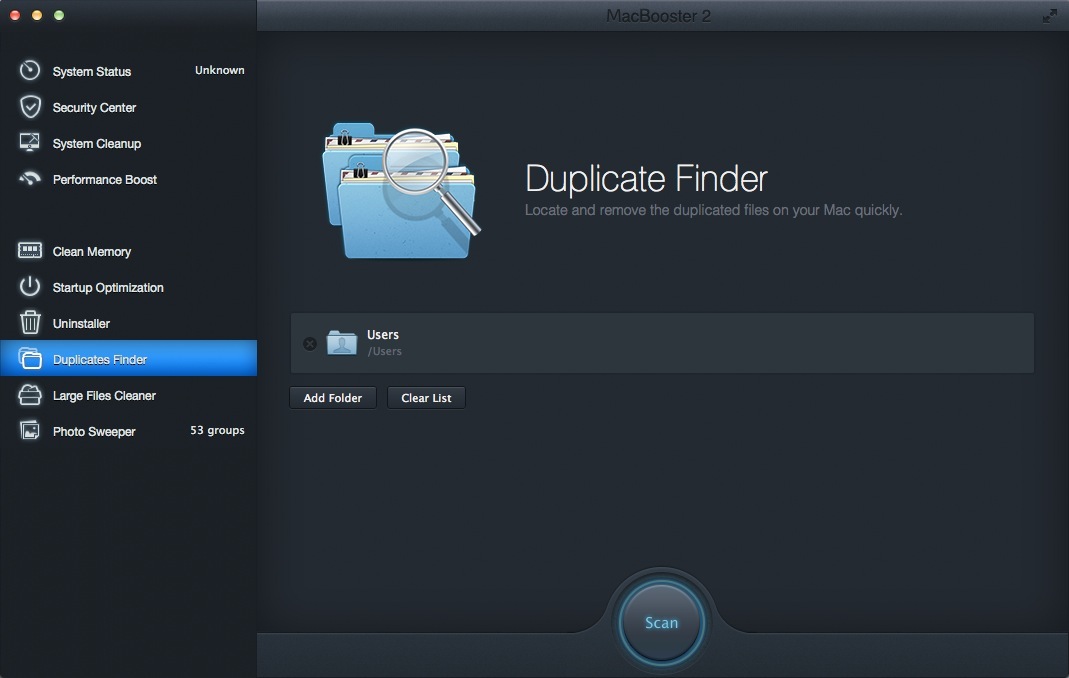Click the Clear List button
1069x678 pixels.
pyautogui.click(x=426, y=398)
